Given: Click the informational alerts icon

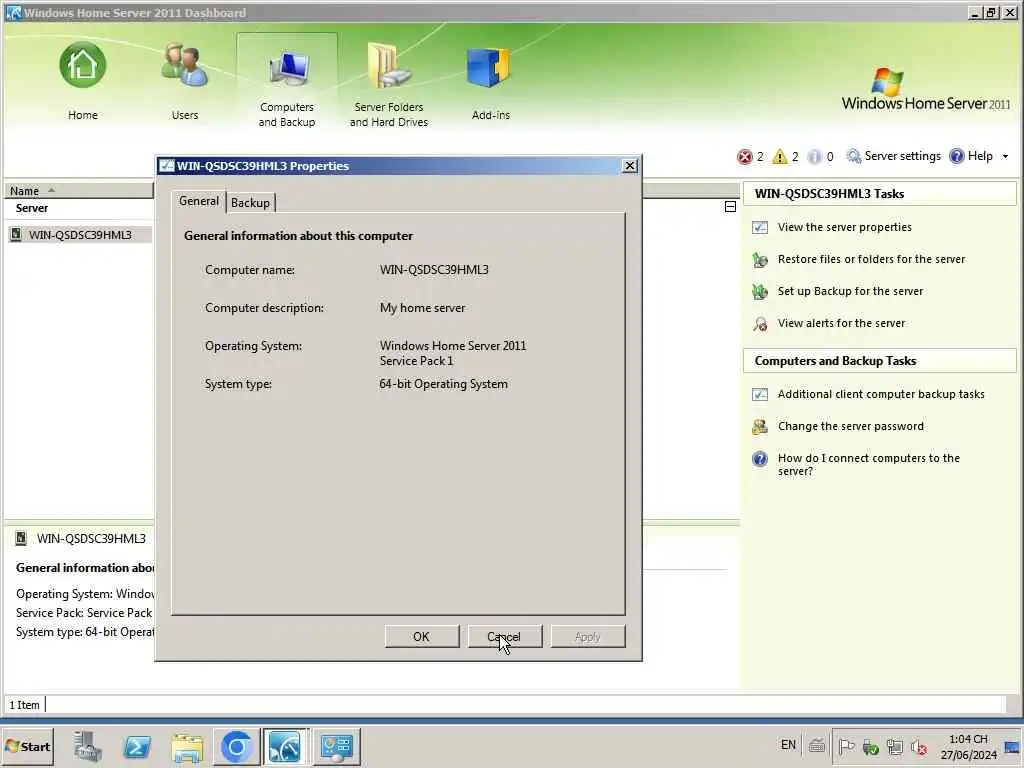Looking at the screenshot, I should coord(814,157).
